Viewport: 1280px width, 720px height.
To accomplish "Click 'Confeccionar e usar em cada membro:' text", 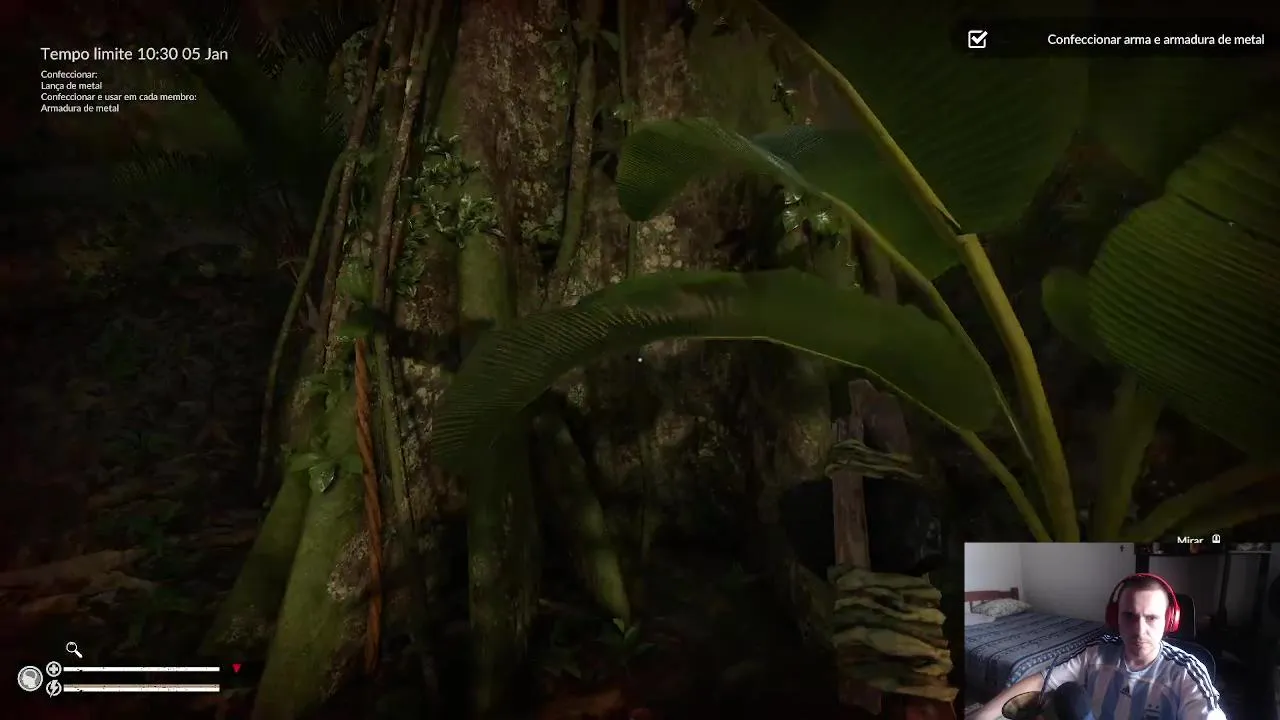I will click(118, 97).
